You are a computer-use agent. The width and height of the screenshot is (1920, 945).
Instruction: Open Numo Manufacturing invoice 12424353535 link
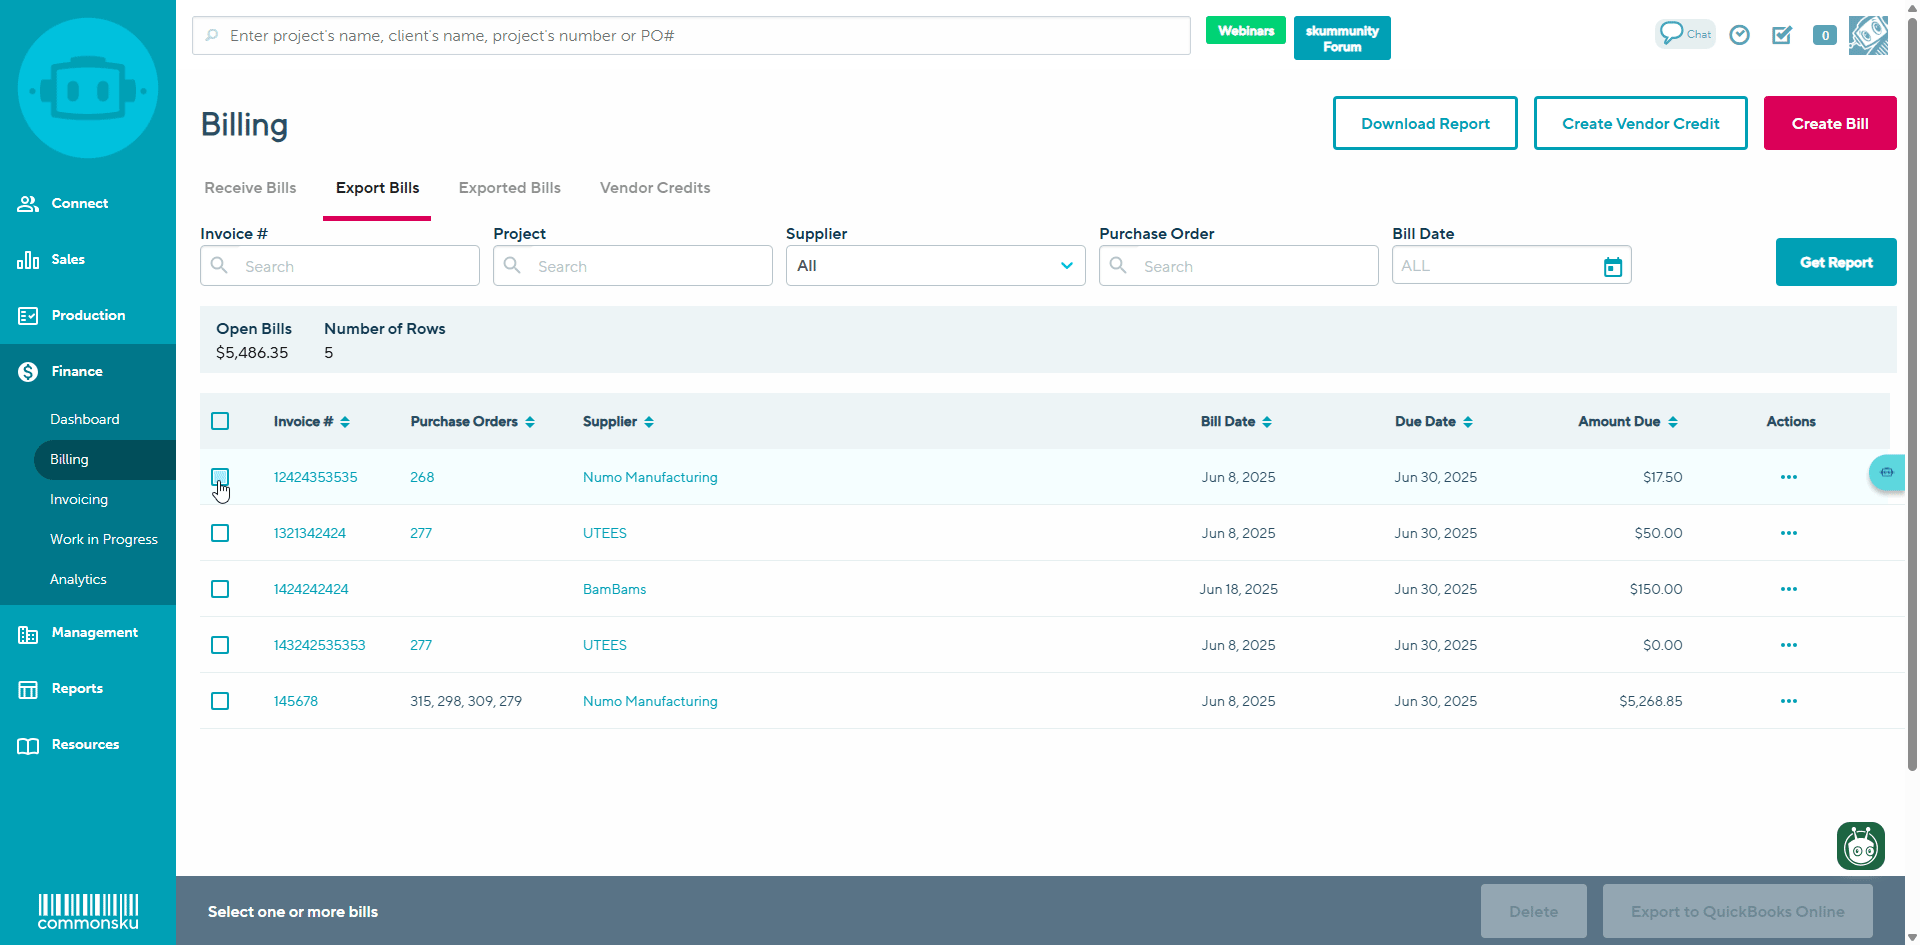click(x=315, y=477)
